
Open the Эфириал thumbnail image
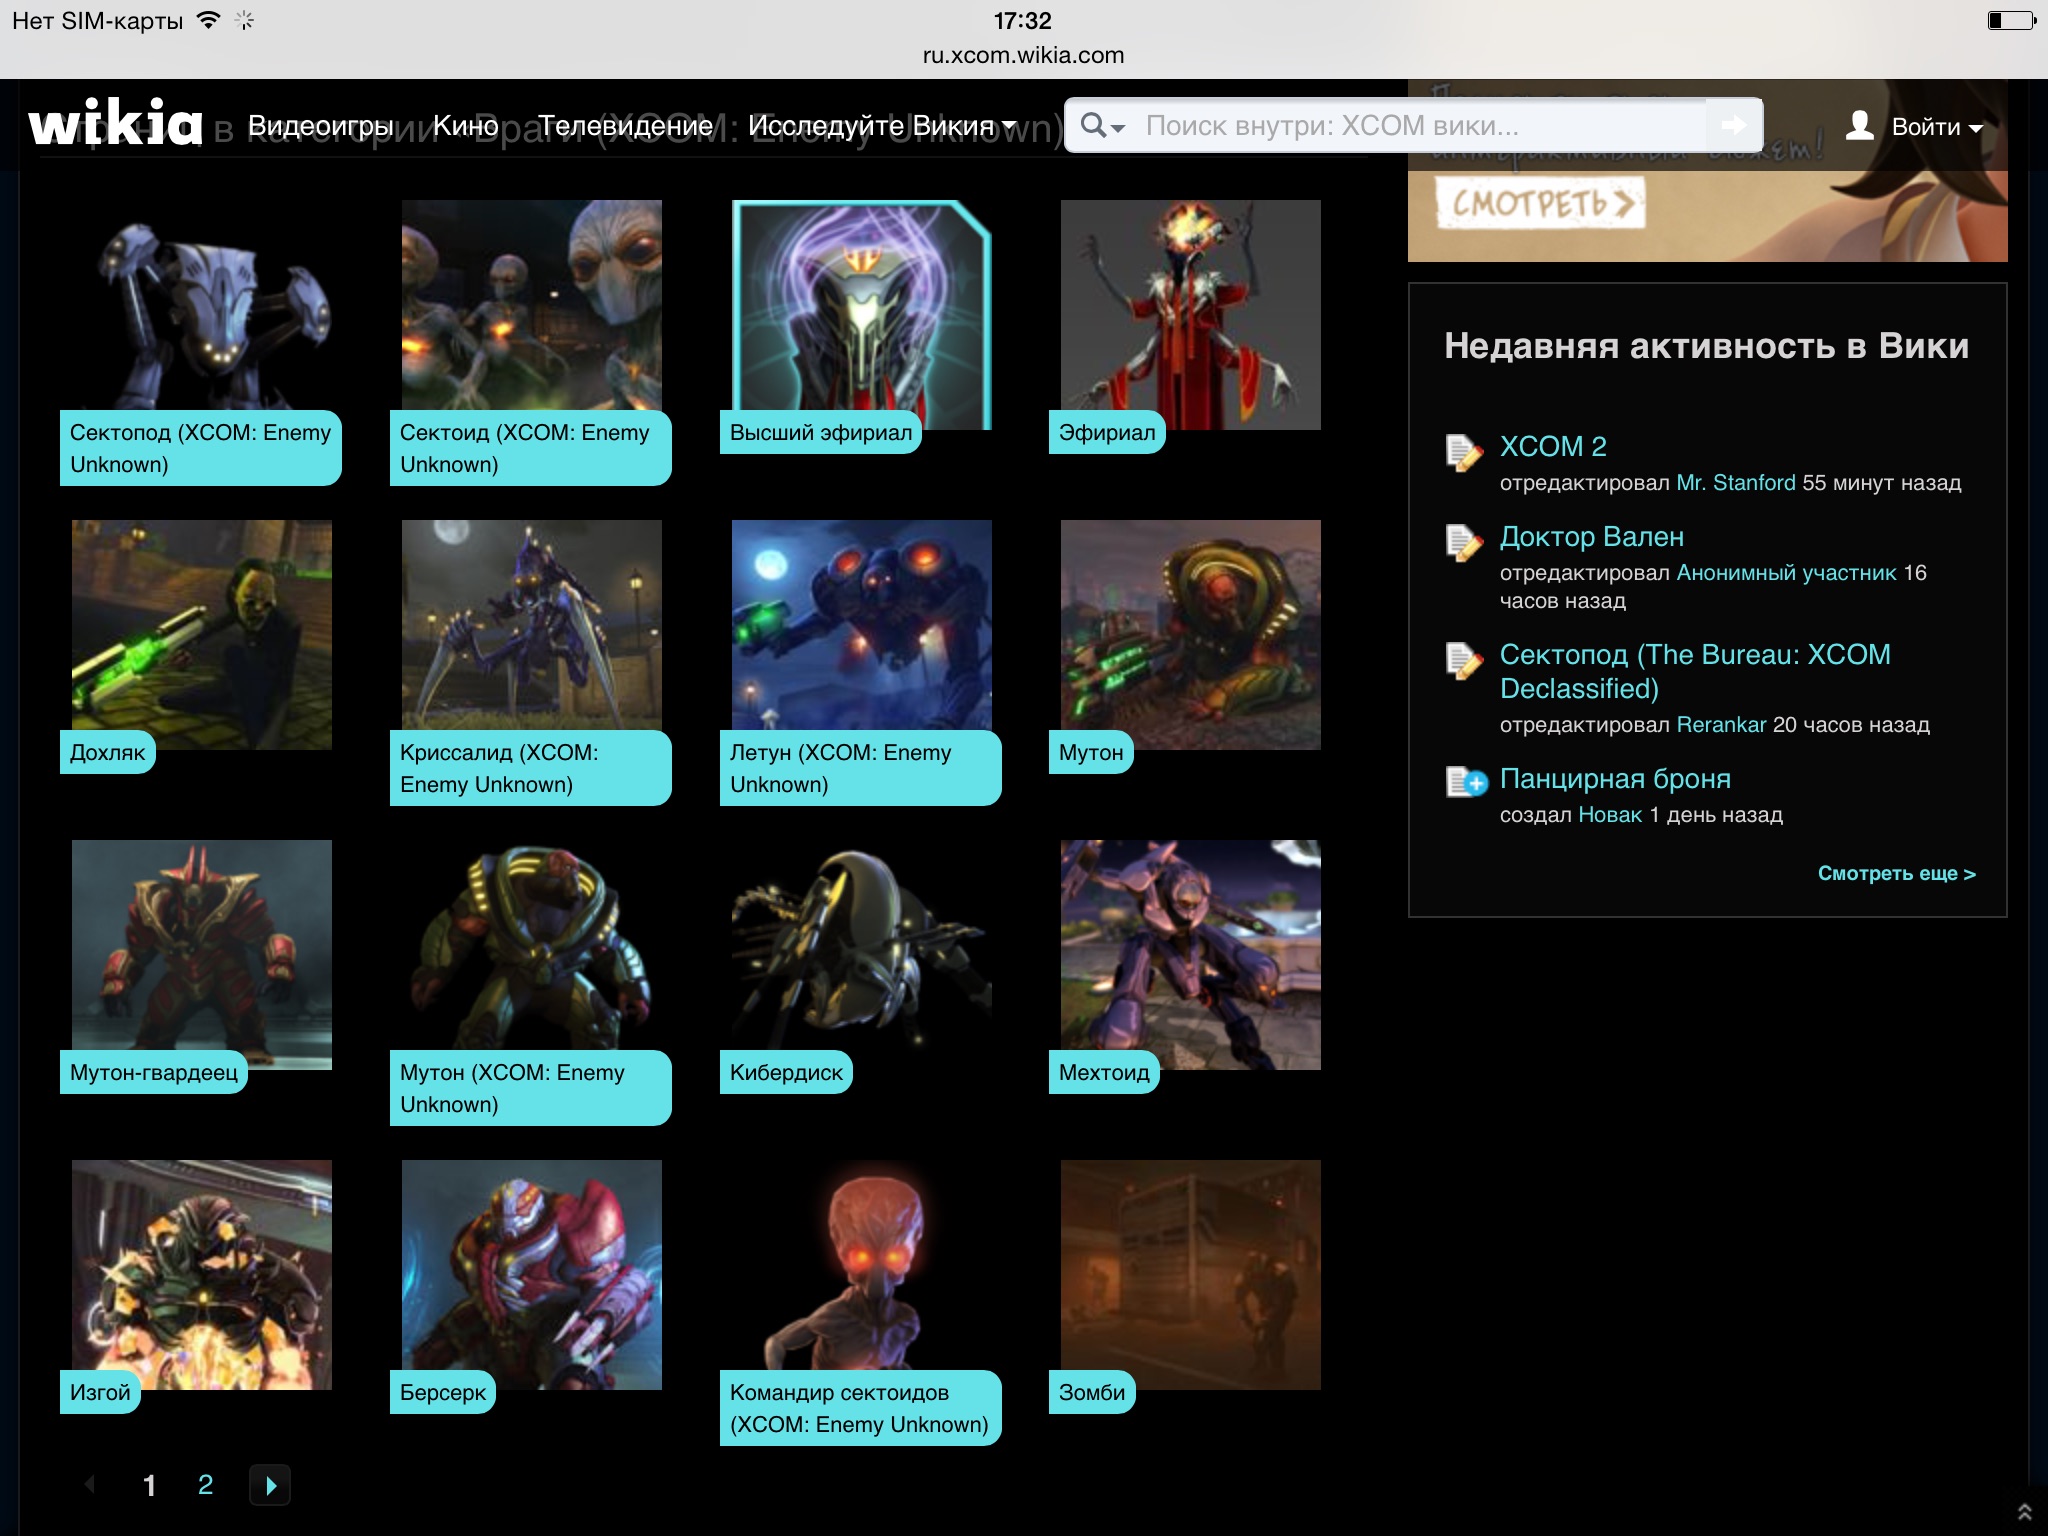point(1190,305)
